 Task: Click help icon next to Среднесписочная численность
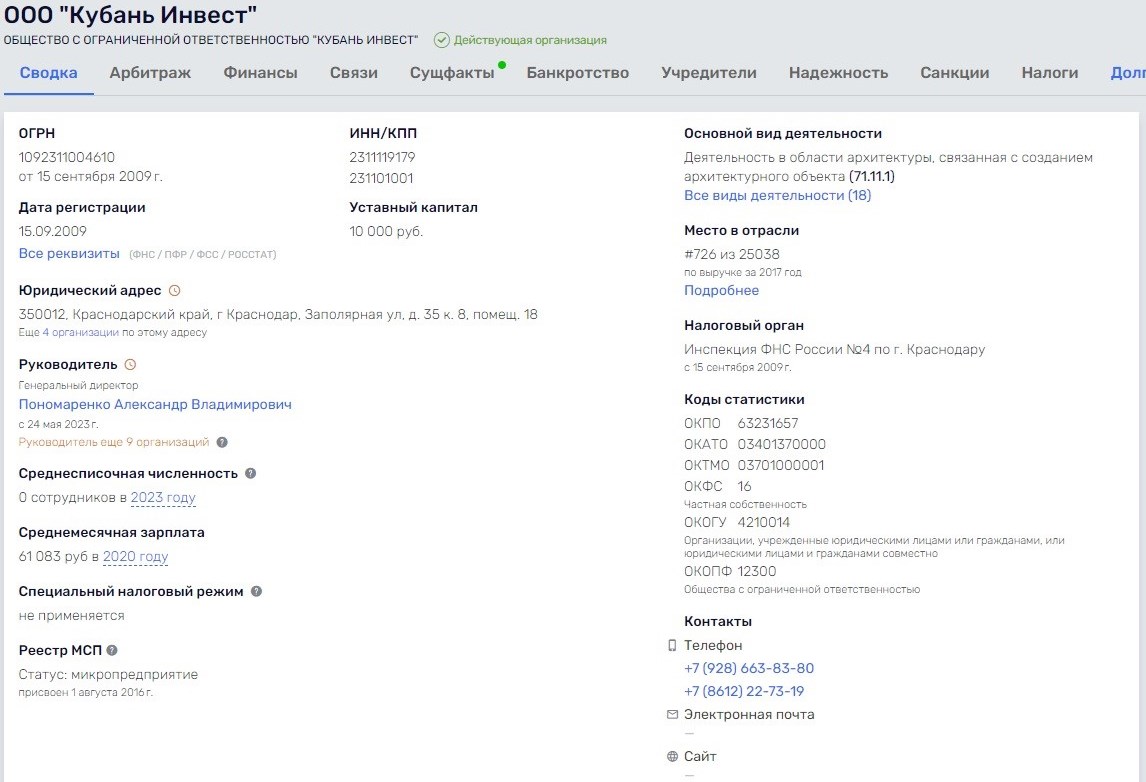(251, 473)
